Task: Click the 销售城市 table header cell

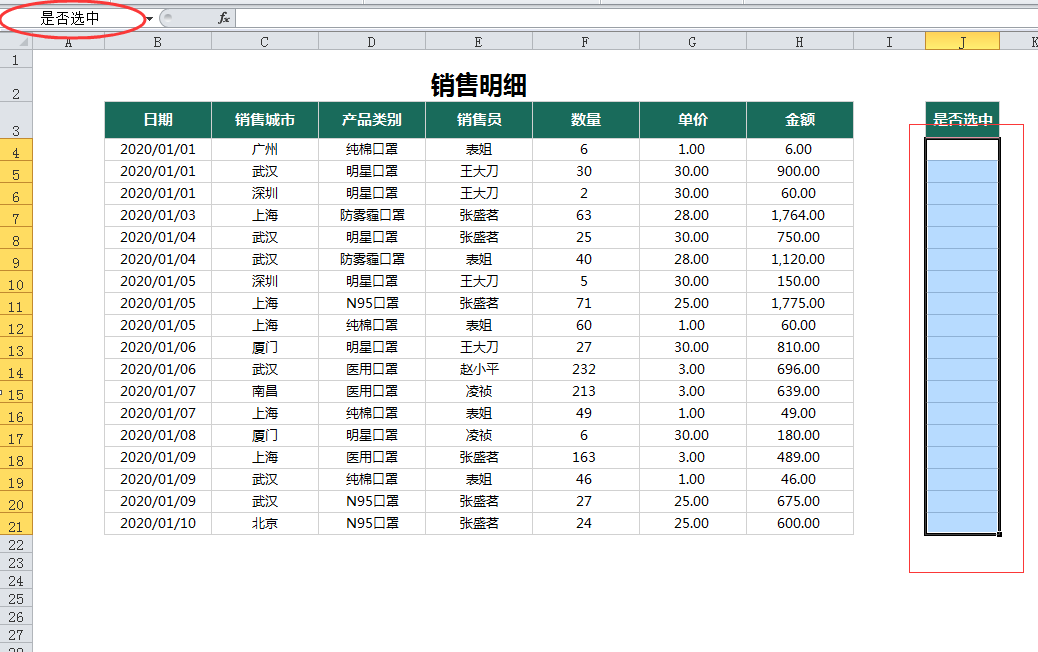Action: pos(265,120)
